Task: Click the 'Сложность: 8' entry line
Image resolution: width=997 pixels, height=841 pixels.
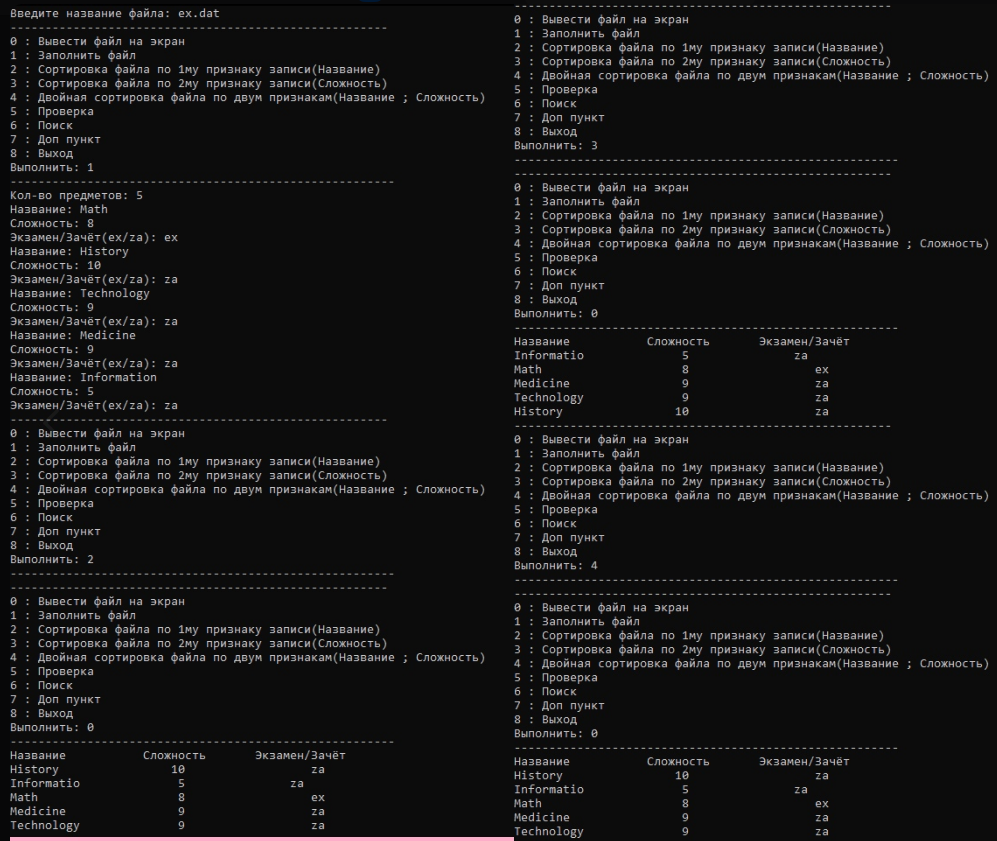Action: point(52,223)
